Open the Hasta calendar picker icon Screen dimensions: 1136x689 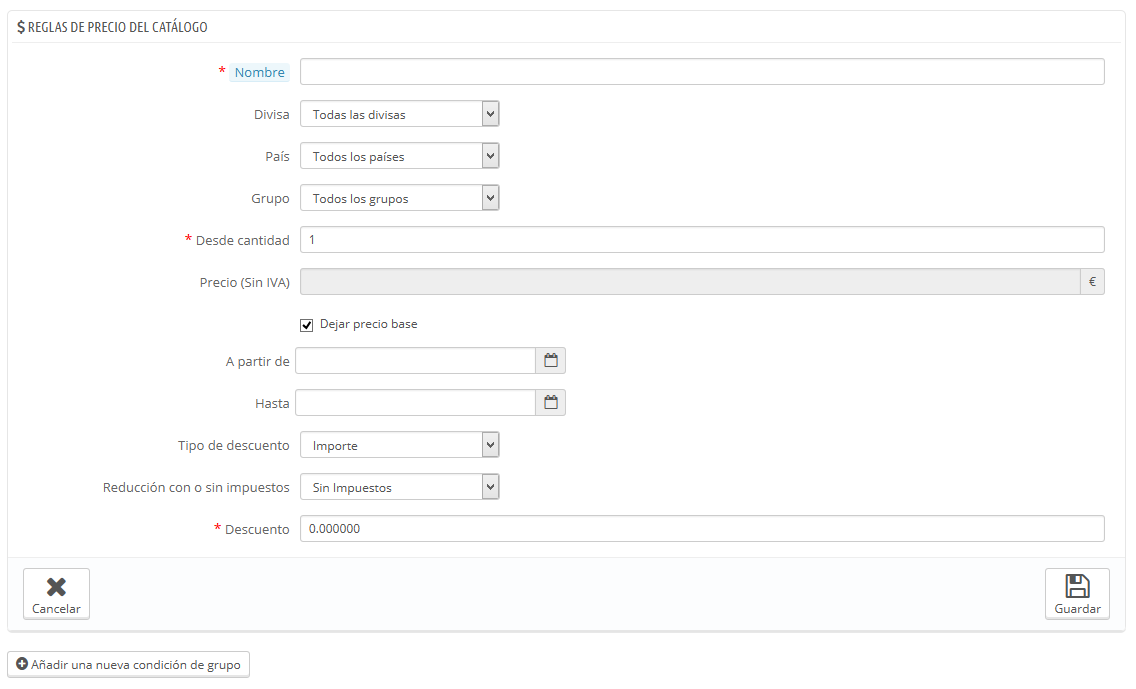[x=551, y=403]
